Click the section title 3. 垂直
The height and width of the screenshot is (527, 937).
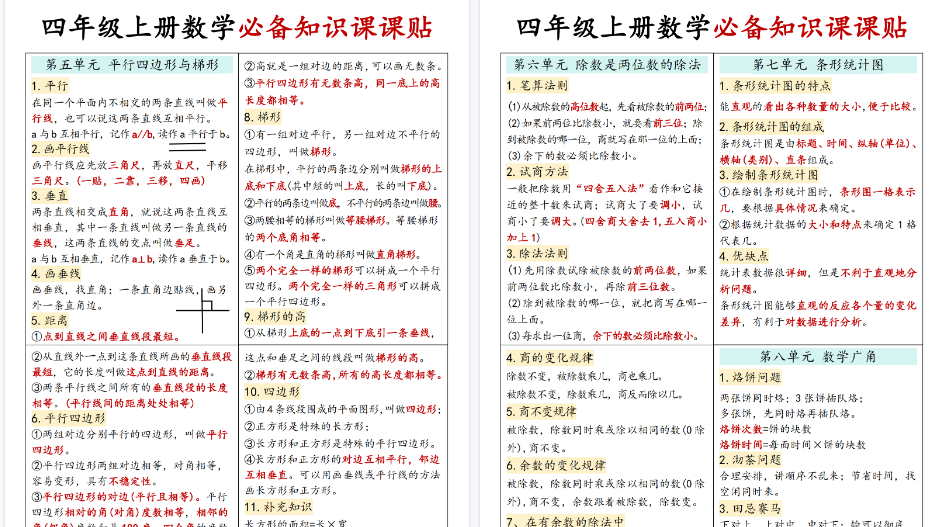tap(50, 196)
